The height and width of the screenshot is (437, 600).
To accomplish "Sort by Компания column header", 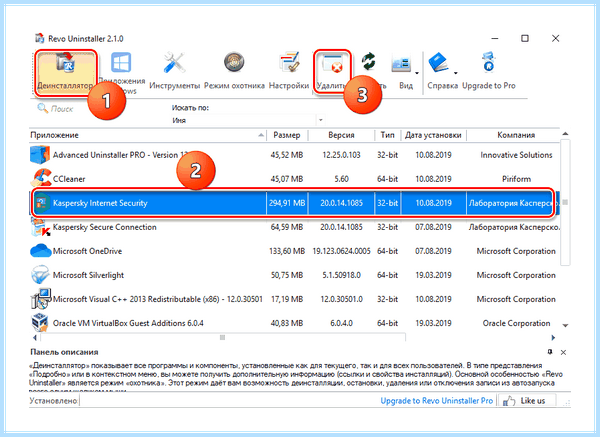I will pyautogui.click(x=516, y=135).
